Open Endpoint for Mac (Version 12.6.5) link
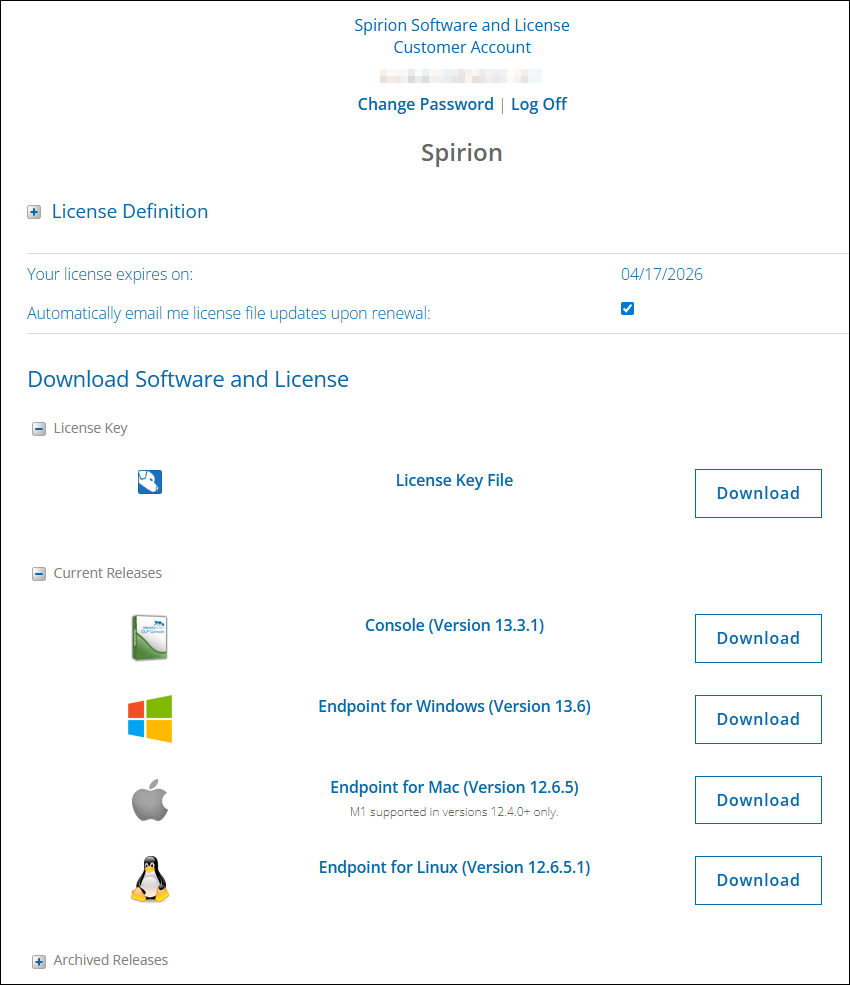The width and height of the screenshot is (850, 985). pyautogui.click(x=454, y=788)
